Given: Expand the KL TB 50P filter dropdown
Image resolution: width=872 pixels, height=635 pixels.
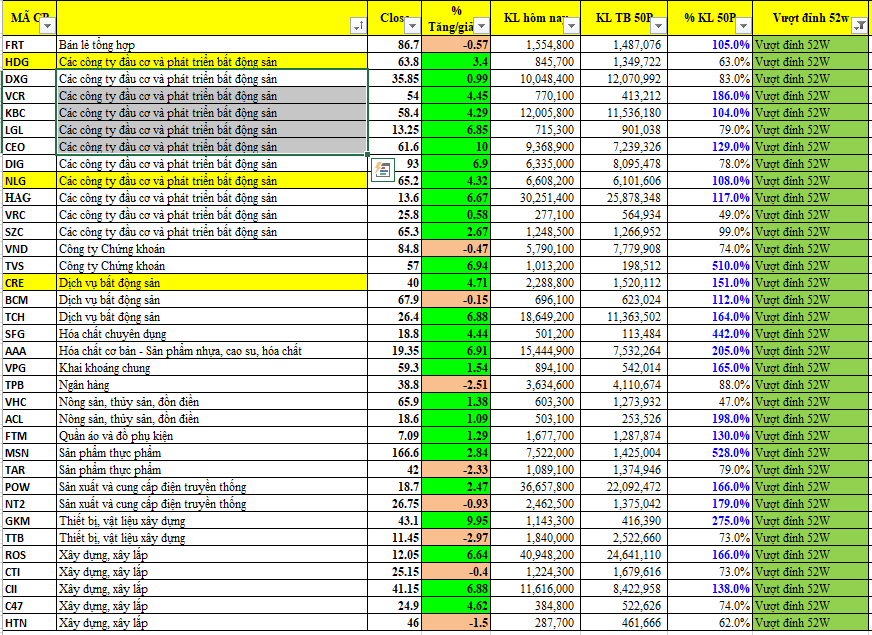Looking at the screenshot, I should [x=661, y=27].
